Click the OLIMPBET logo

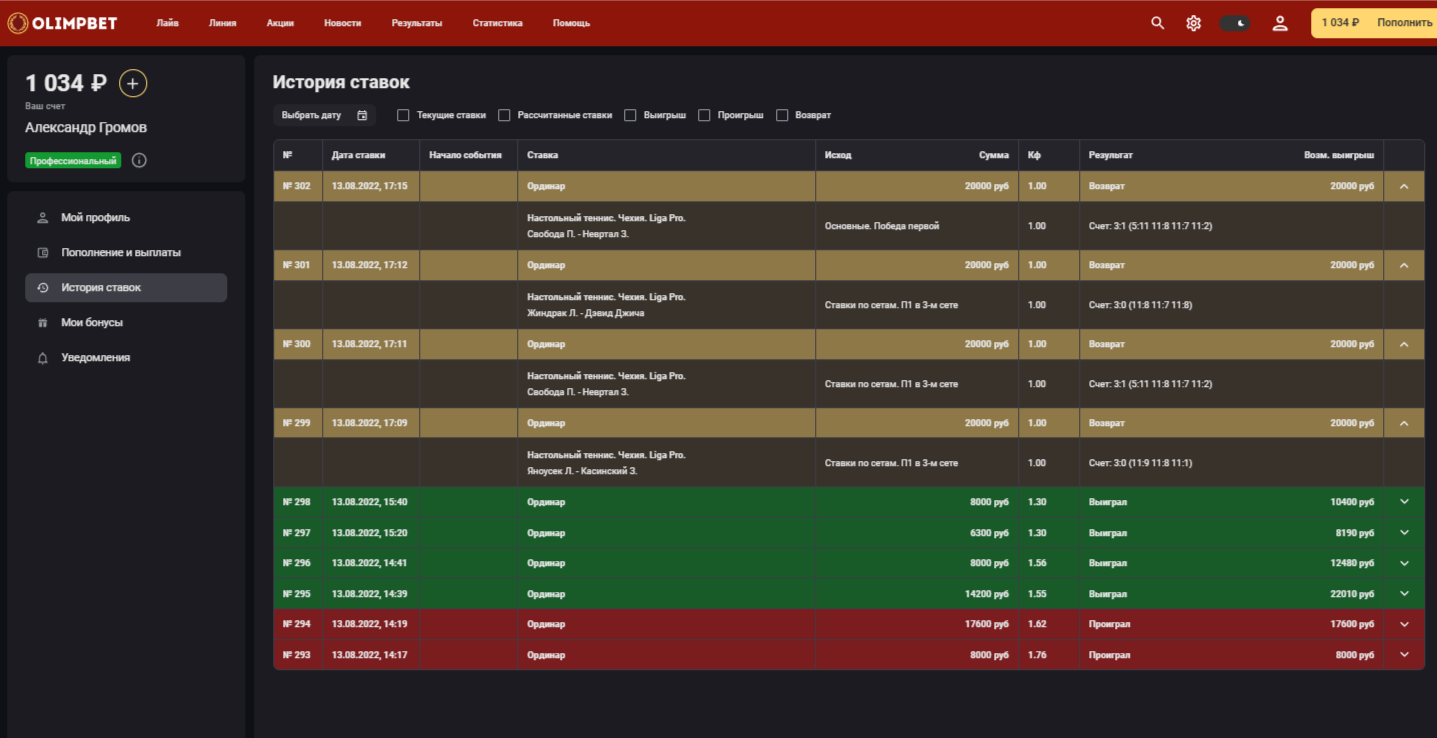click(x=62, y=22)
